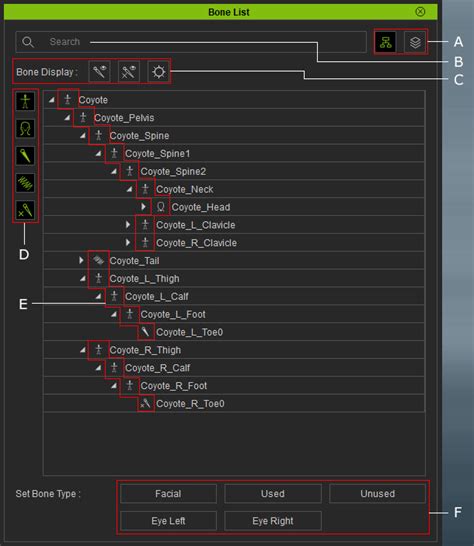The image size is (474, 546).
Task: Select the Coyote_Pelvis bone name
Action: pyautogui.click(x=124, y=118)
